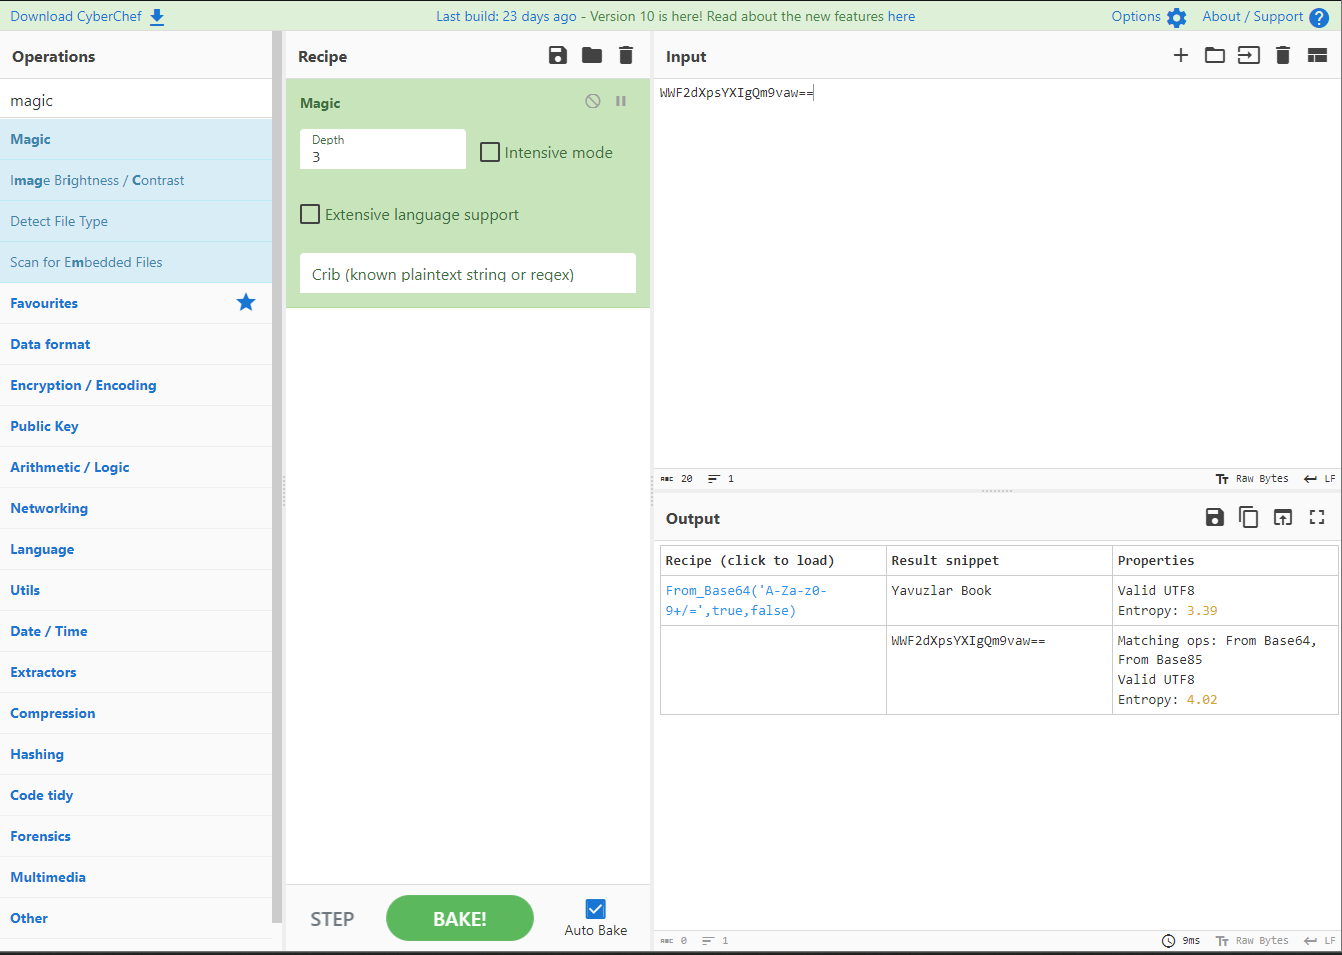Toggle Auto Bake checkbox
The image size is (1342, 955).
595,909
